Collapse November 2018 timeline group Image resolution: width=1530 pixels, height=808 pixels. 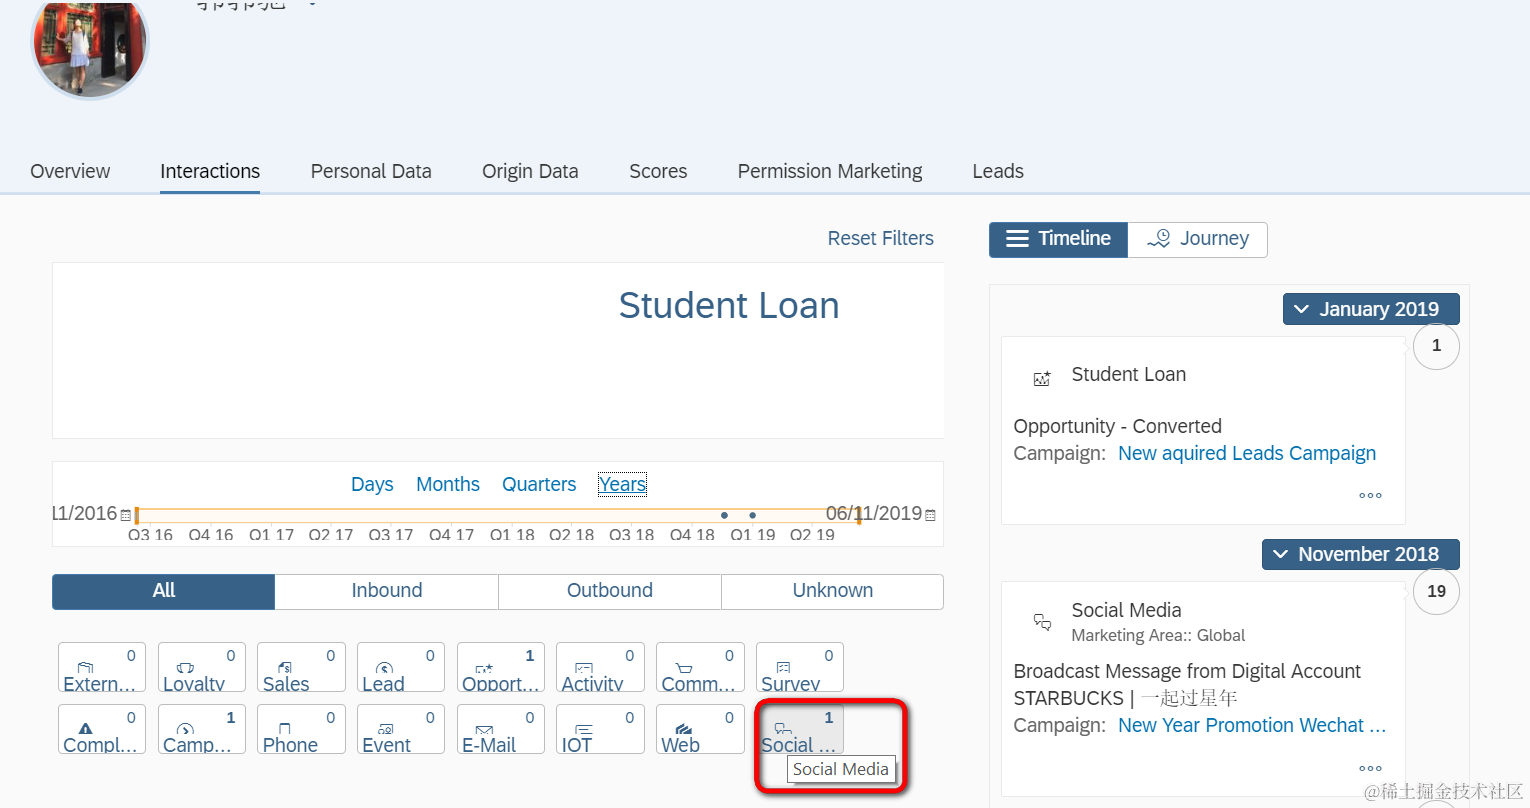[x=1361, y=554]
